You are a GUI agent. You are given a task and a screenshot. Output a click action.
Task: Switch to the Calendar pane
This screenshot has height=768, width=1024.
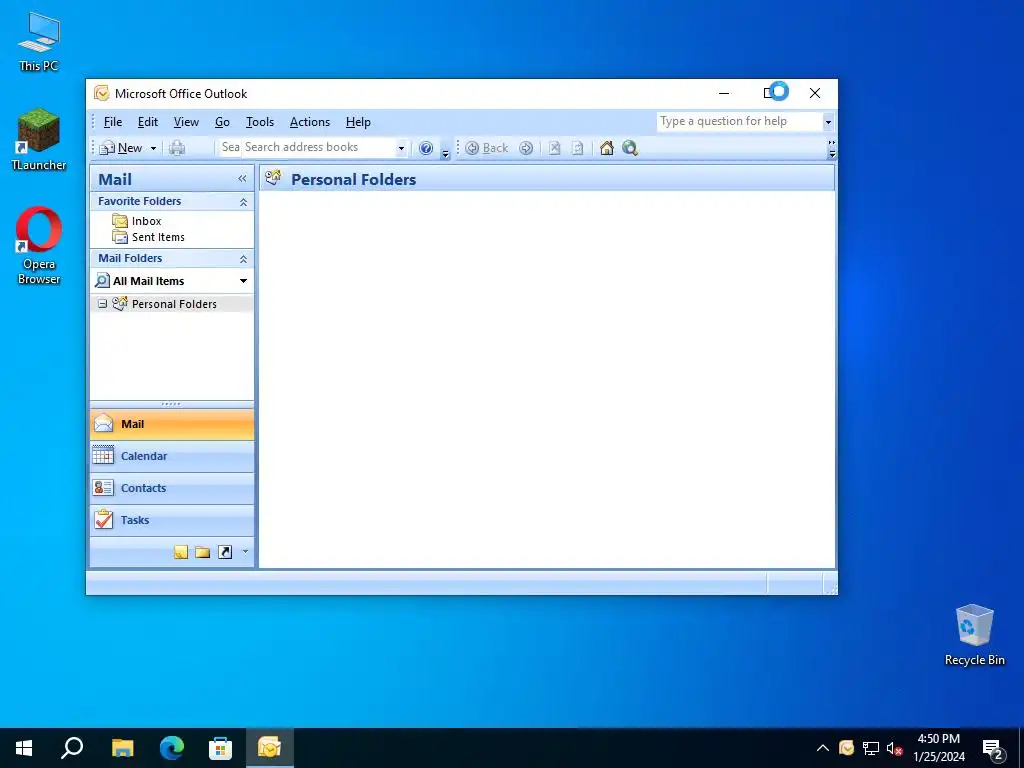172,456
